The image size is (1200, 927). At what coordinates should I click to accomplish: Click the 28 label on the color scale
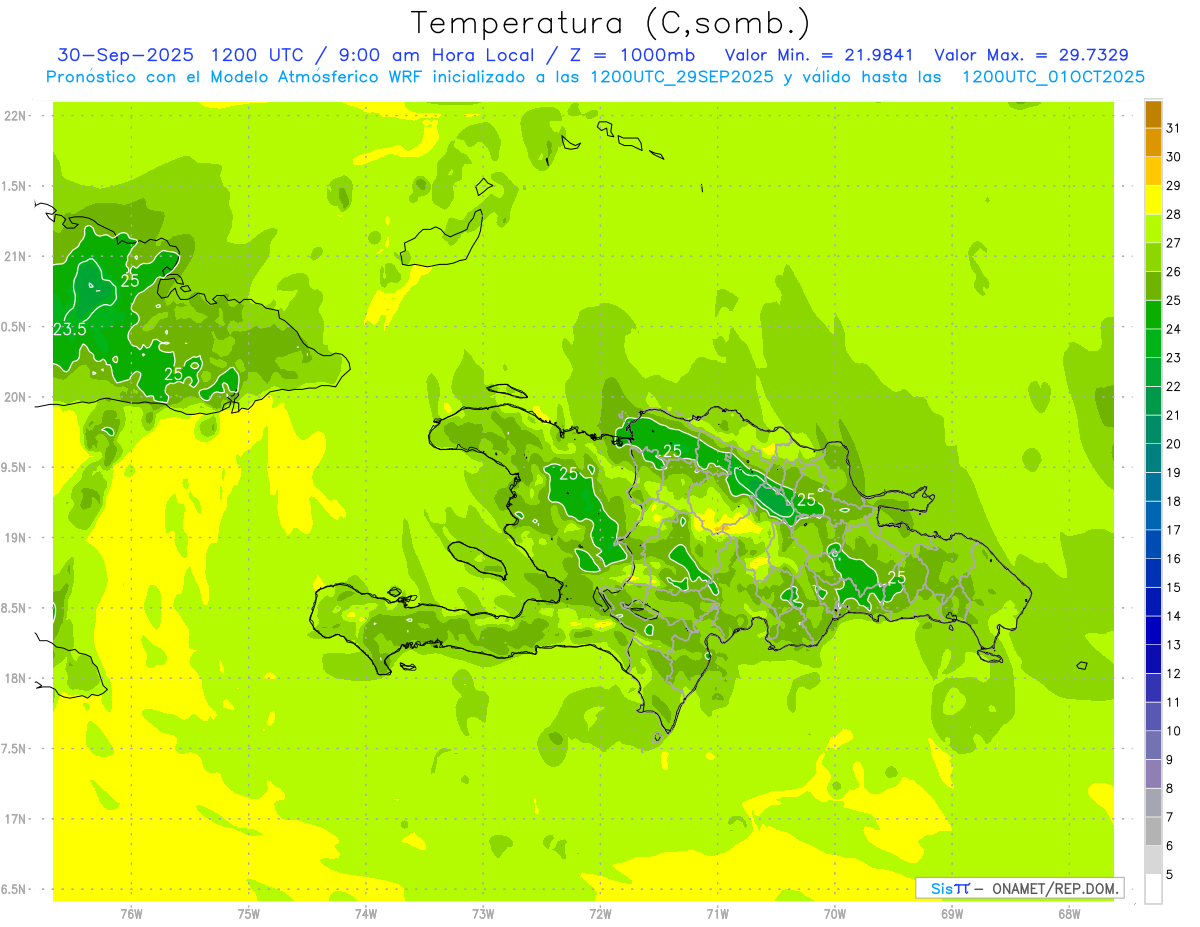[1173, 214]
